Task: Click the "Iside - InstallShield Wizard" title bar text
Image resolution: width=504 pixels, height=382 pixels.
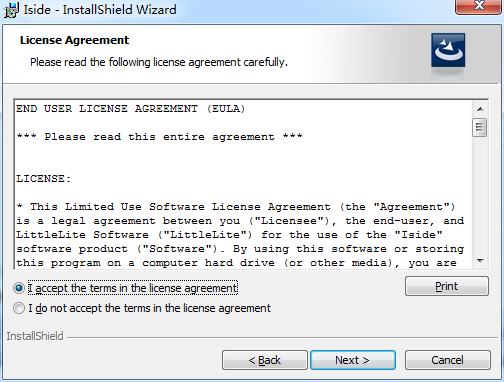Action: (100, 9)
